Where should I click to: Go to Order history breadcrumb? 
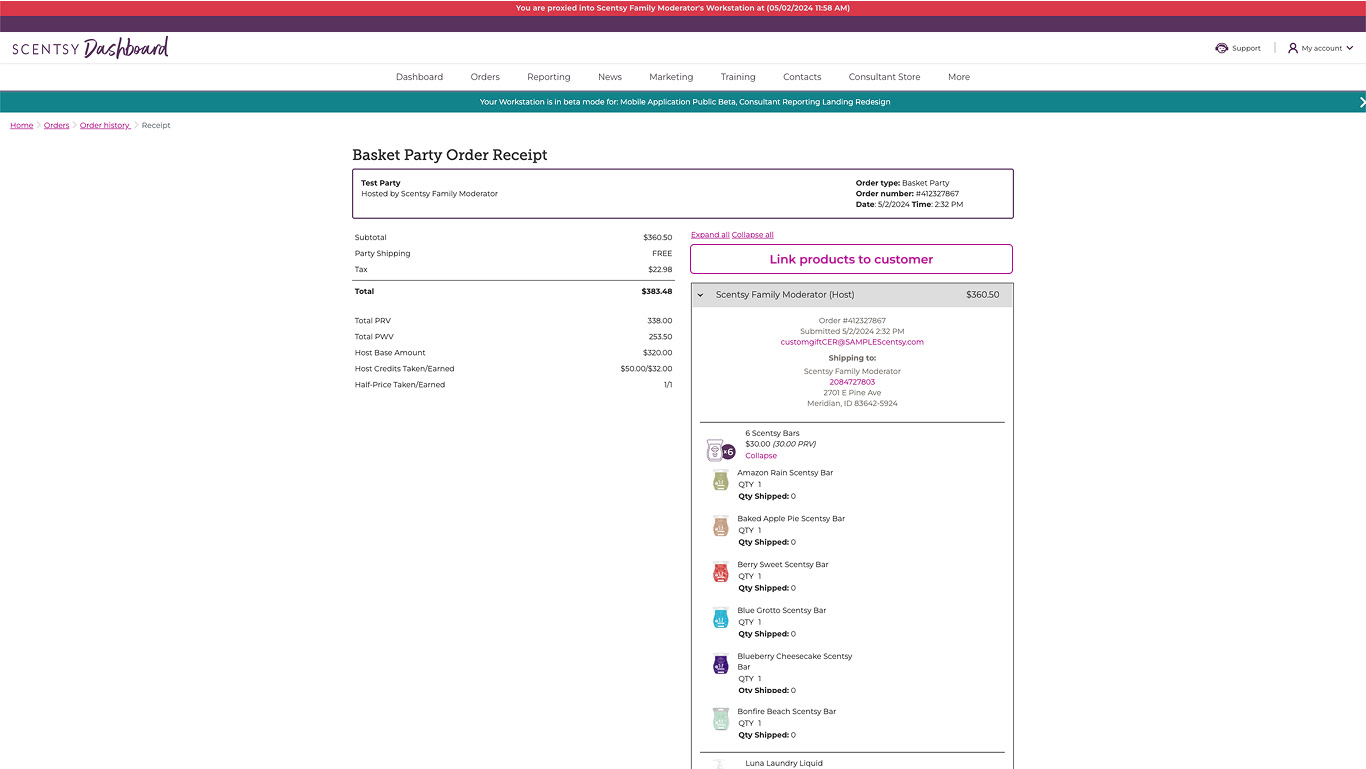pos(105,125)
